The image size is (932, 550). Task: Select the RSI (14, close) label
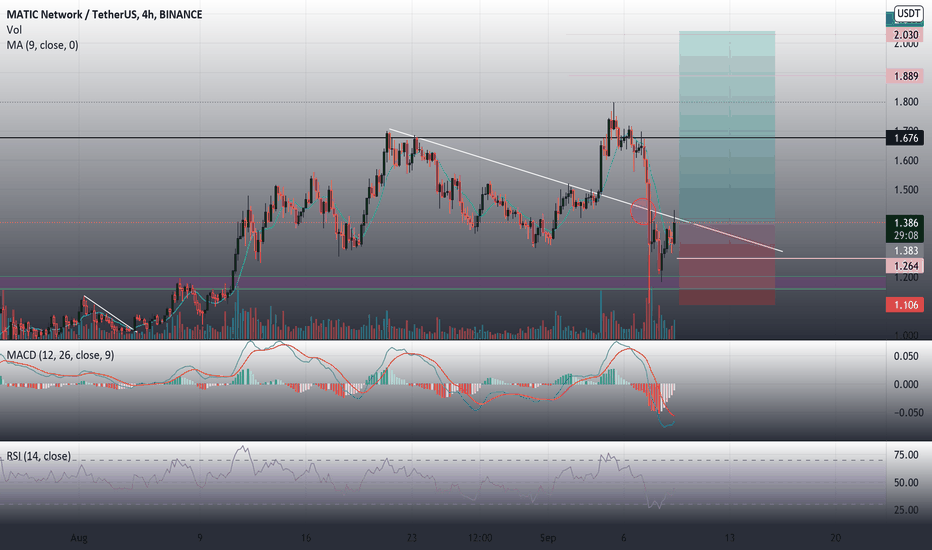tap(39, 456)
